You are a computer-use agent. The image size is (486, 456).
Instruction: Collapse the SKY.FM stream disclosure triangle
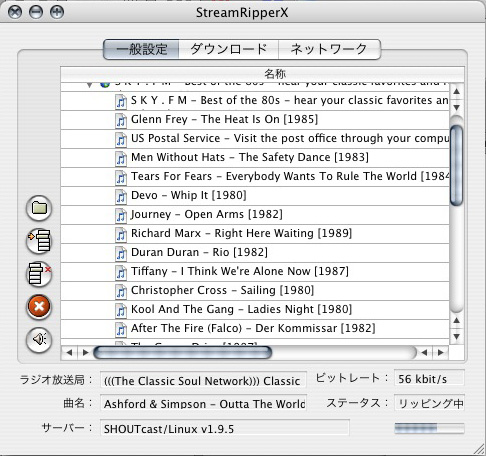click(89, 85)
